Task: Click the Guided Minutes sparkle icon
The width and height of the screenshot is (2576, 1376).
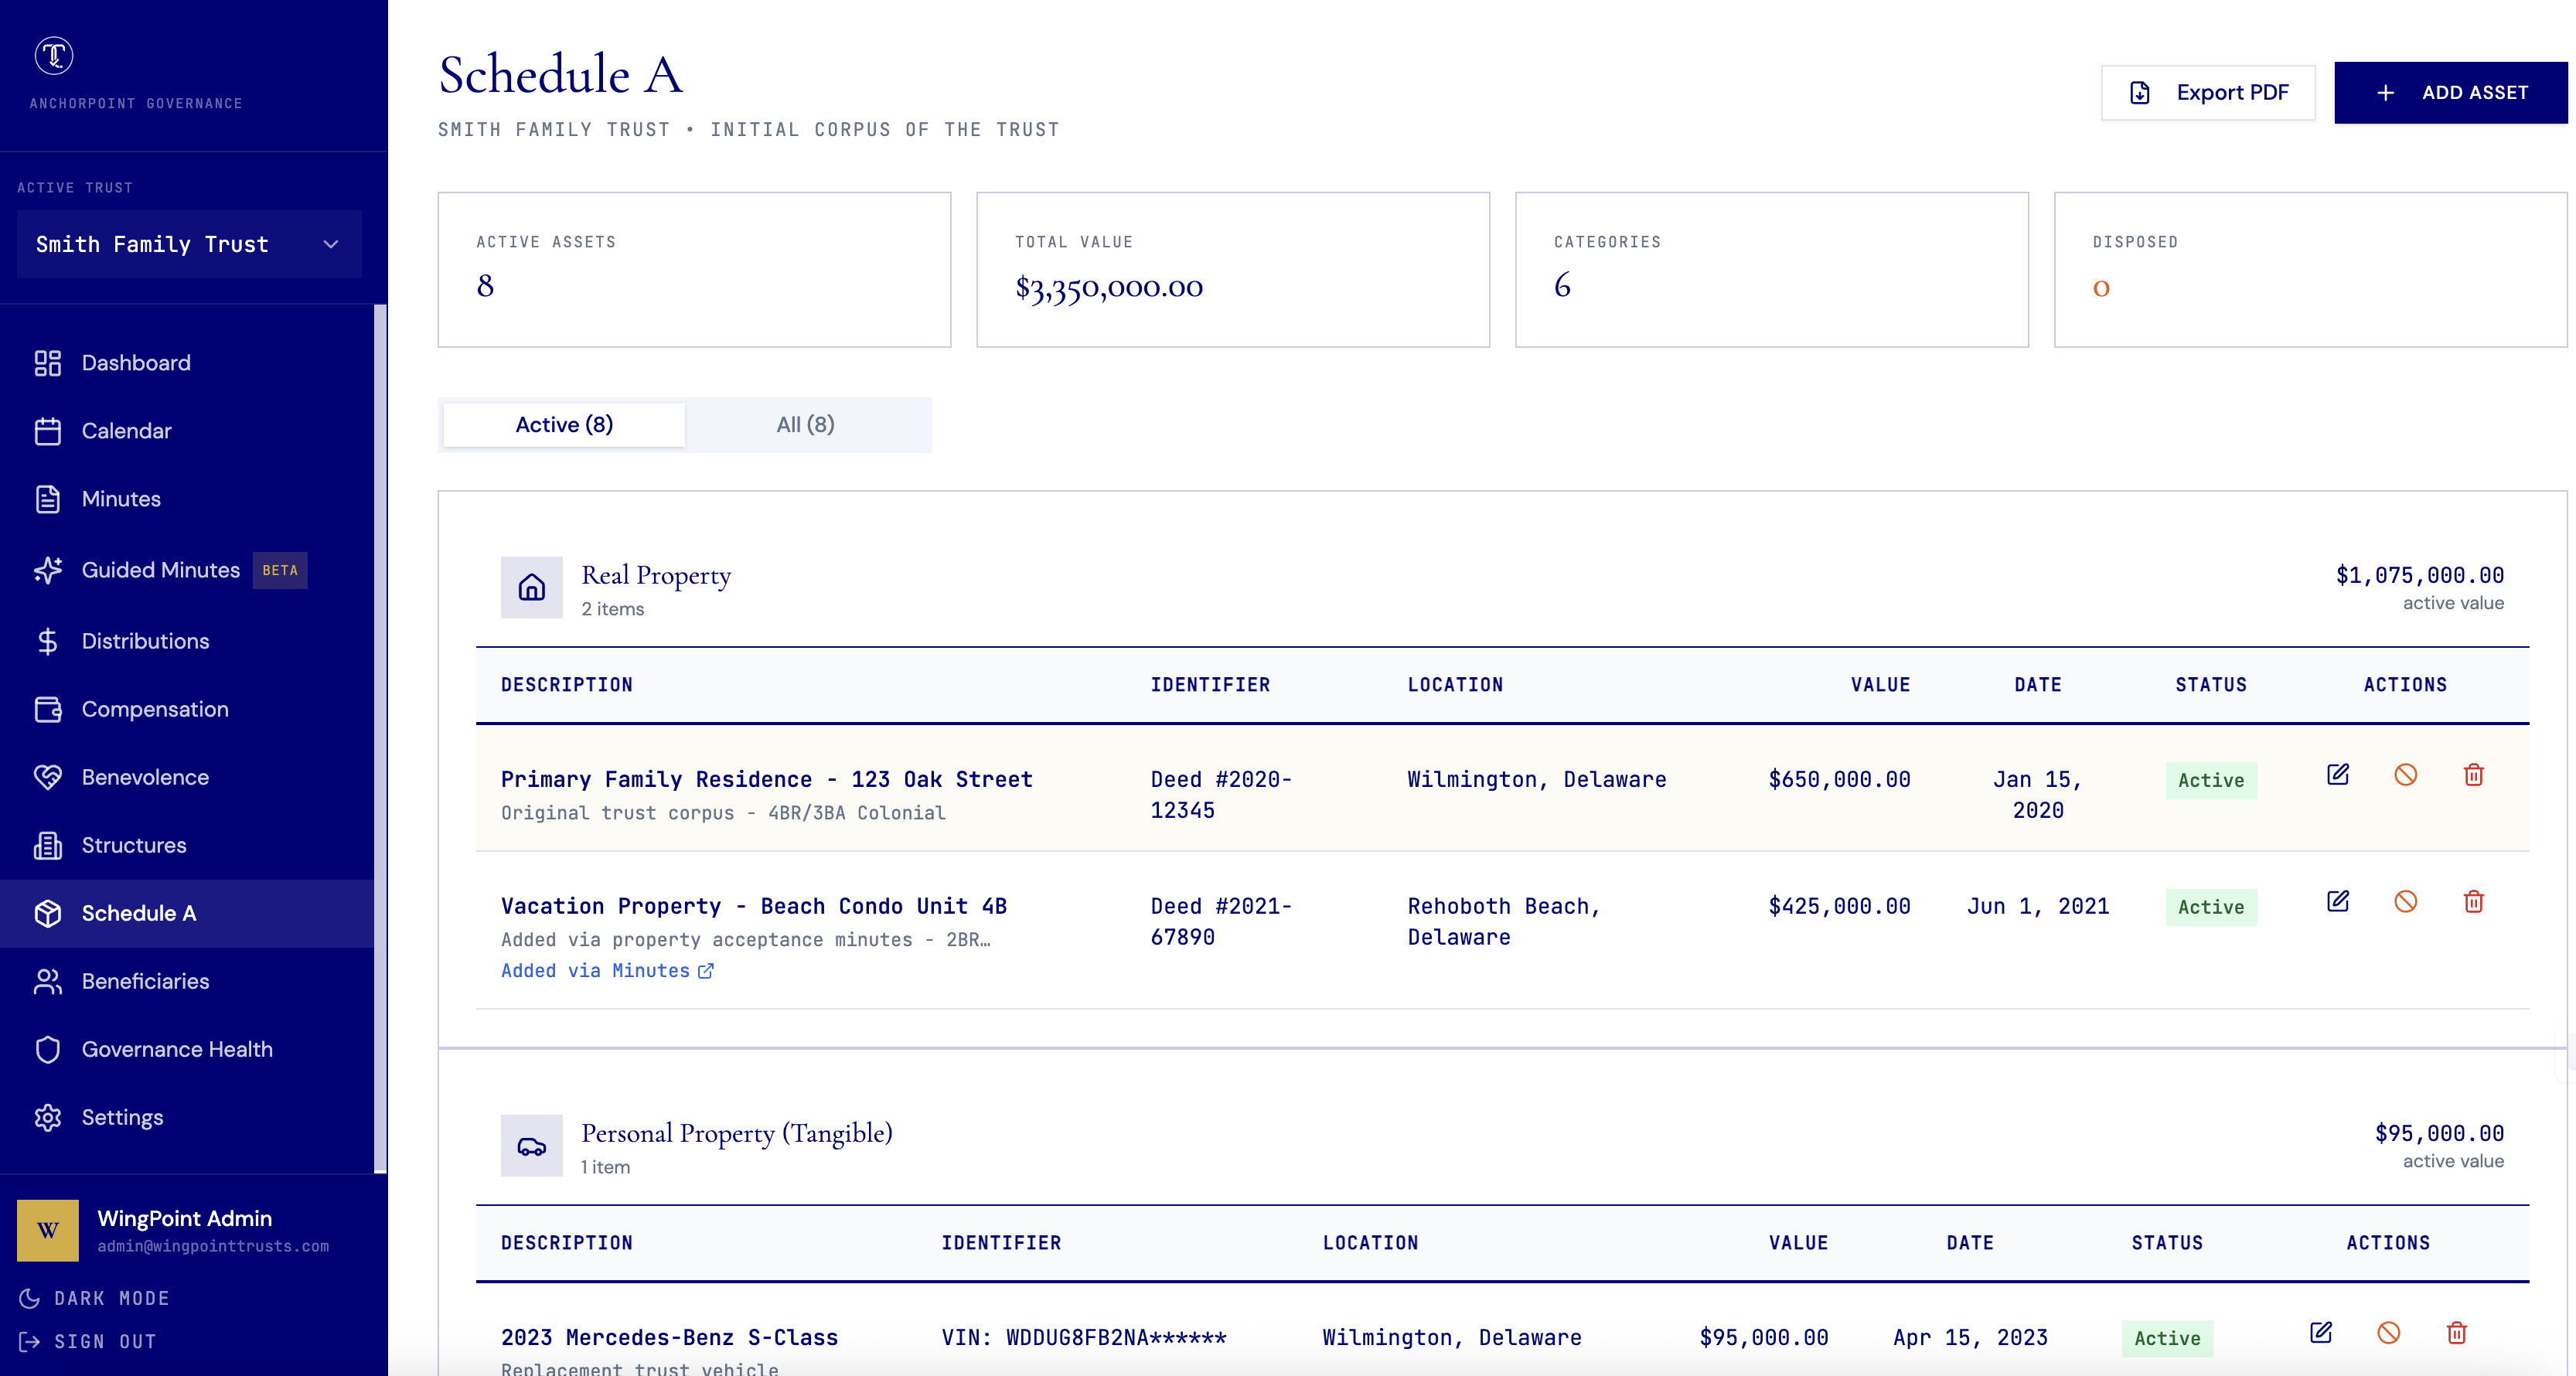Action: click(x=48, y=570)
